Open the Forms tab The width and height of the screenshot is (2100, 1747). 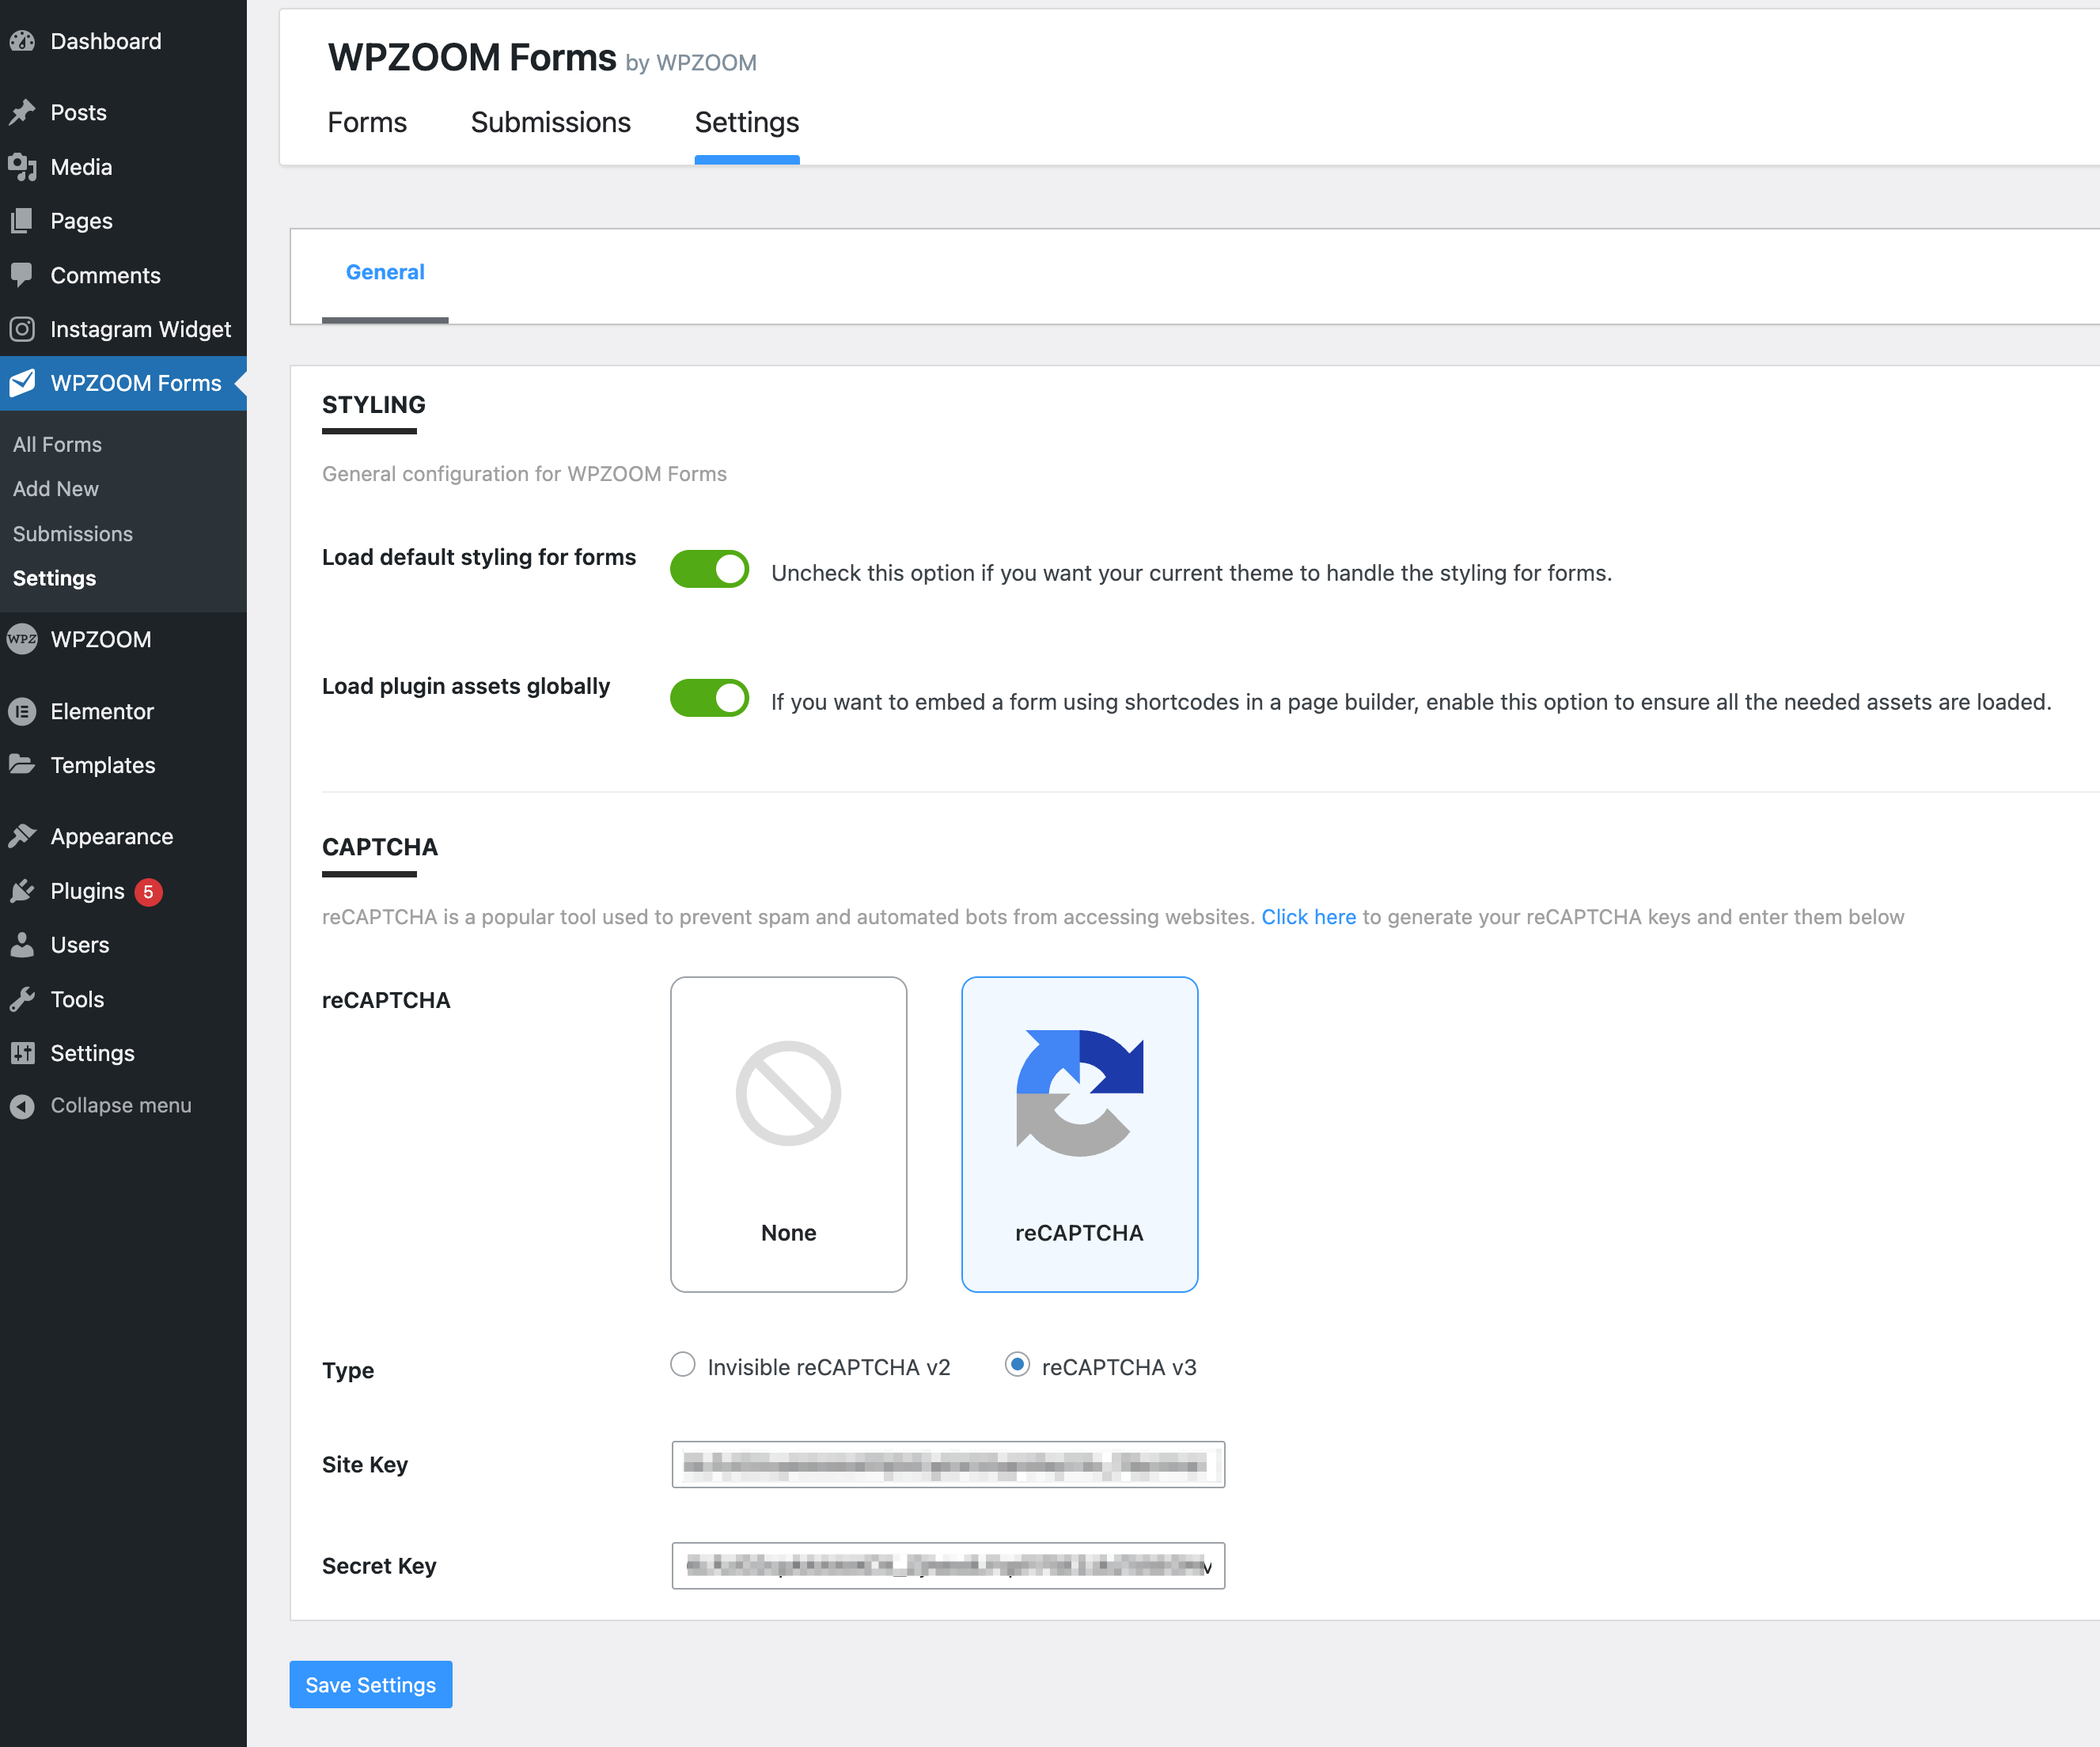point(367,122)
